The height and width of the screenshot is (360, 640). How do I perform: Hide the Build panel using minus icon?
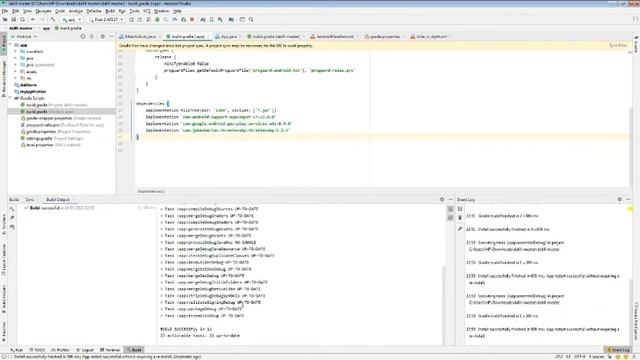451,200
